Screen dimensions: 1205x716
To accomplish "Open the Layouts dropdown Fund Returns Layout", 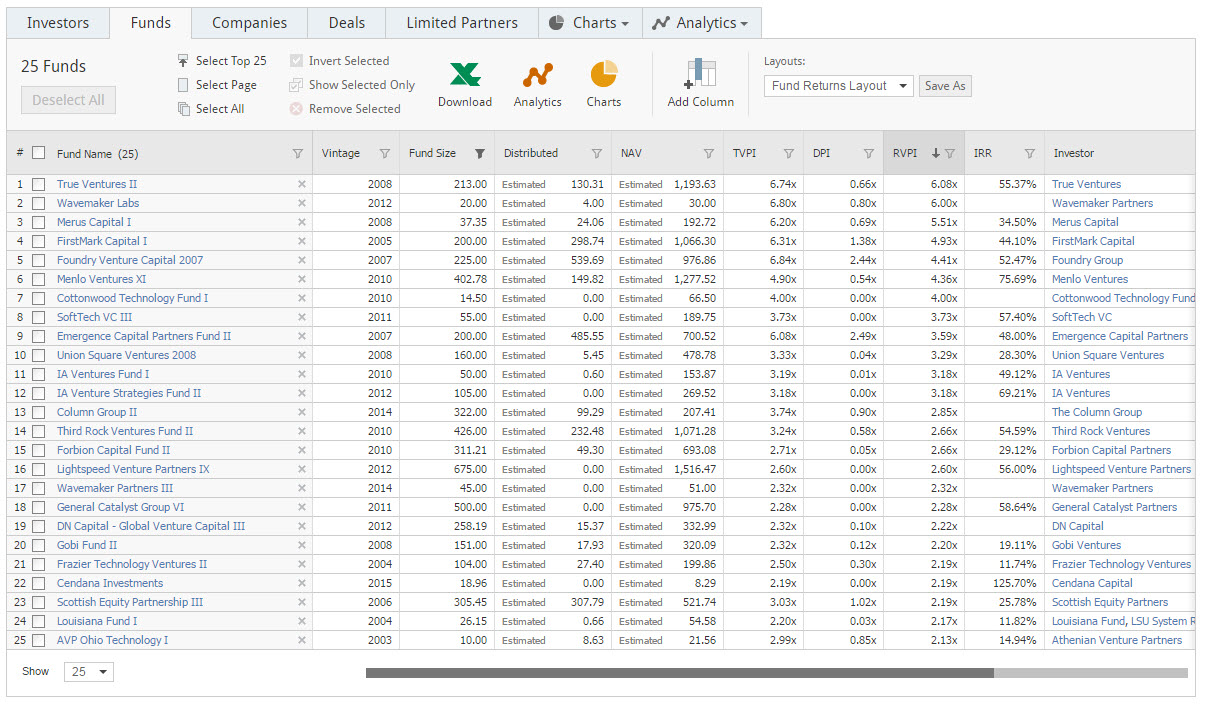I will click(x=838, y=86).
